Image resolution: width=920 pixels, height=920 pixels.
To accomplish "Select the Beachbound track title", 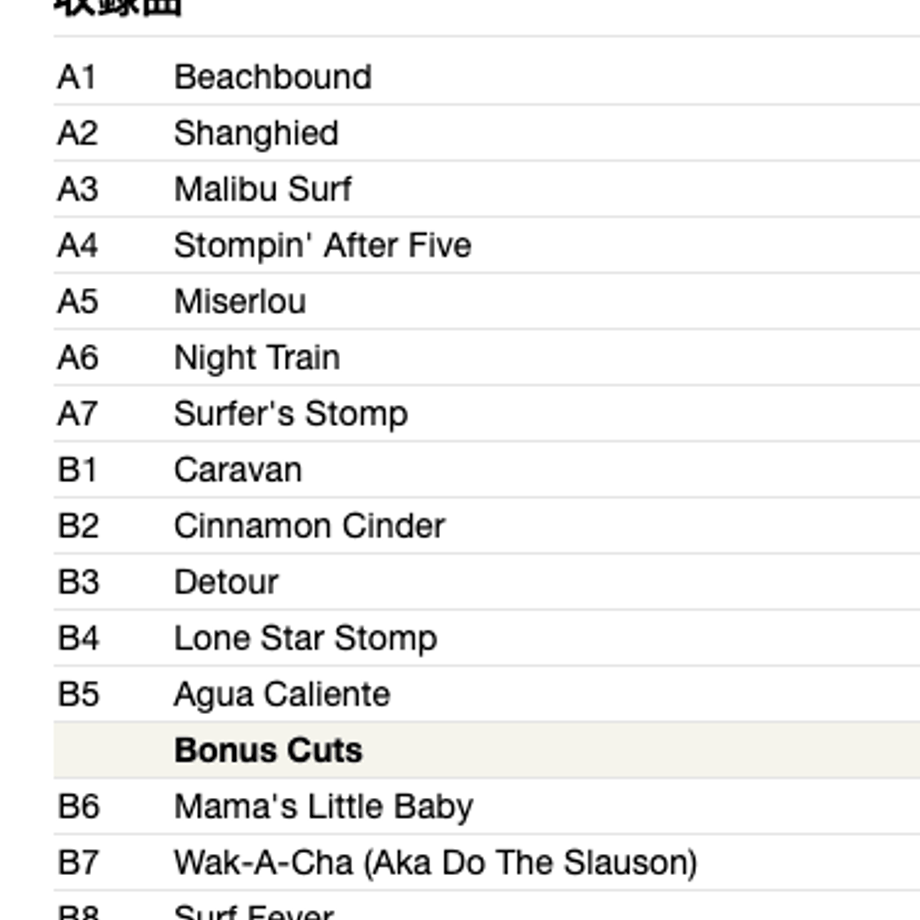I will click(x=273, y=77).
